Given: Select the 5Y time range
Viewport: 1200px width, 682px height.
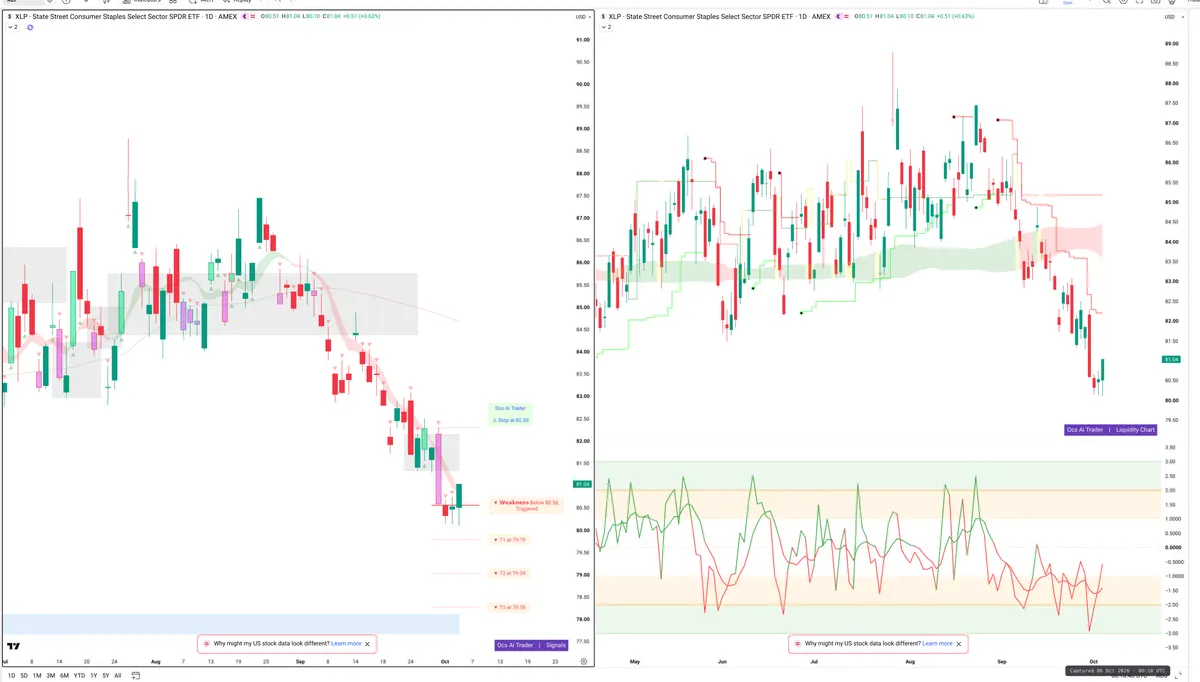Looking at the screenshot, I should click(105, 676).
